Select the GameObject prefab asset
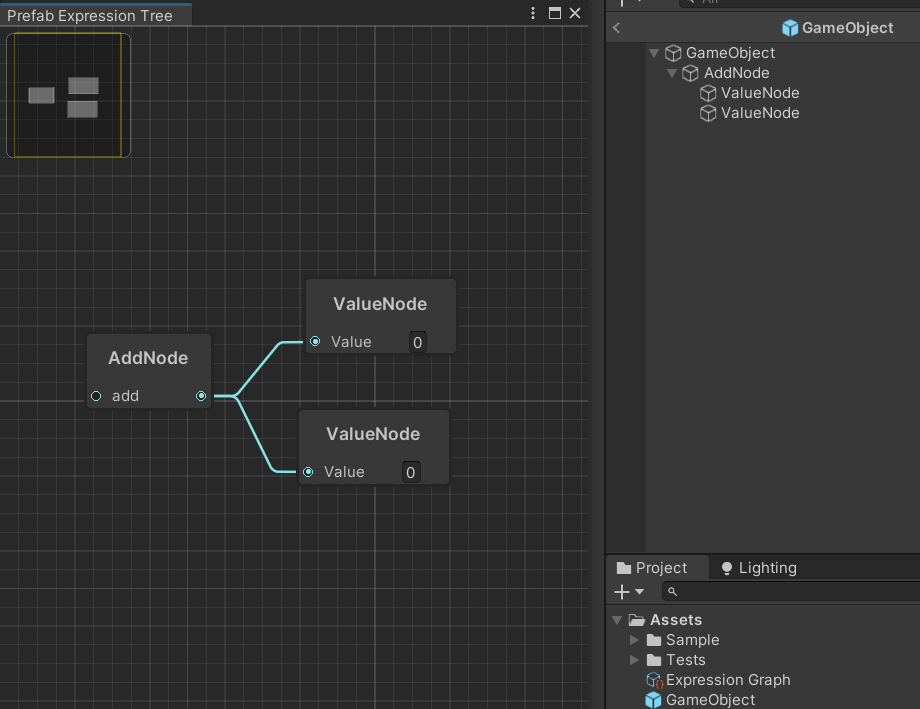Image resolution: width=920 pixels, height=709 pixels. (x=710, y=700)
